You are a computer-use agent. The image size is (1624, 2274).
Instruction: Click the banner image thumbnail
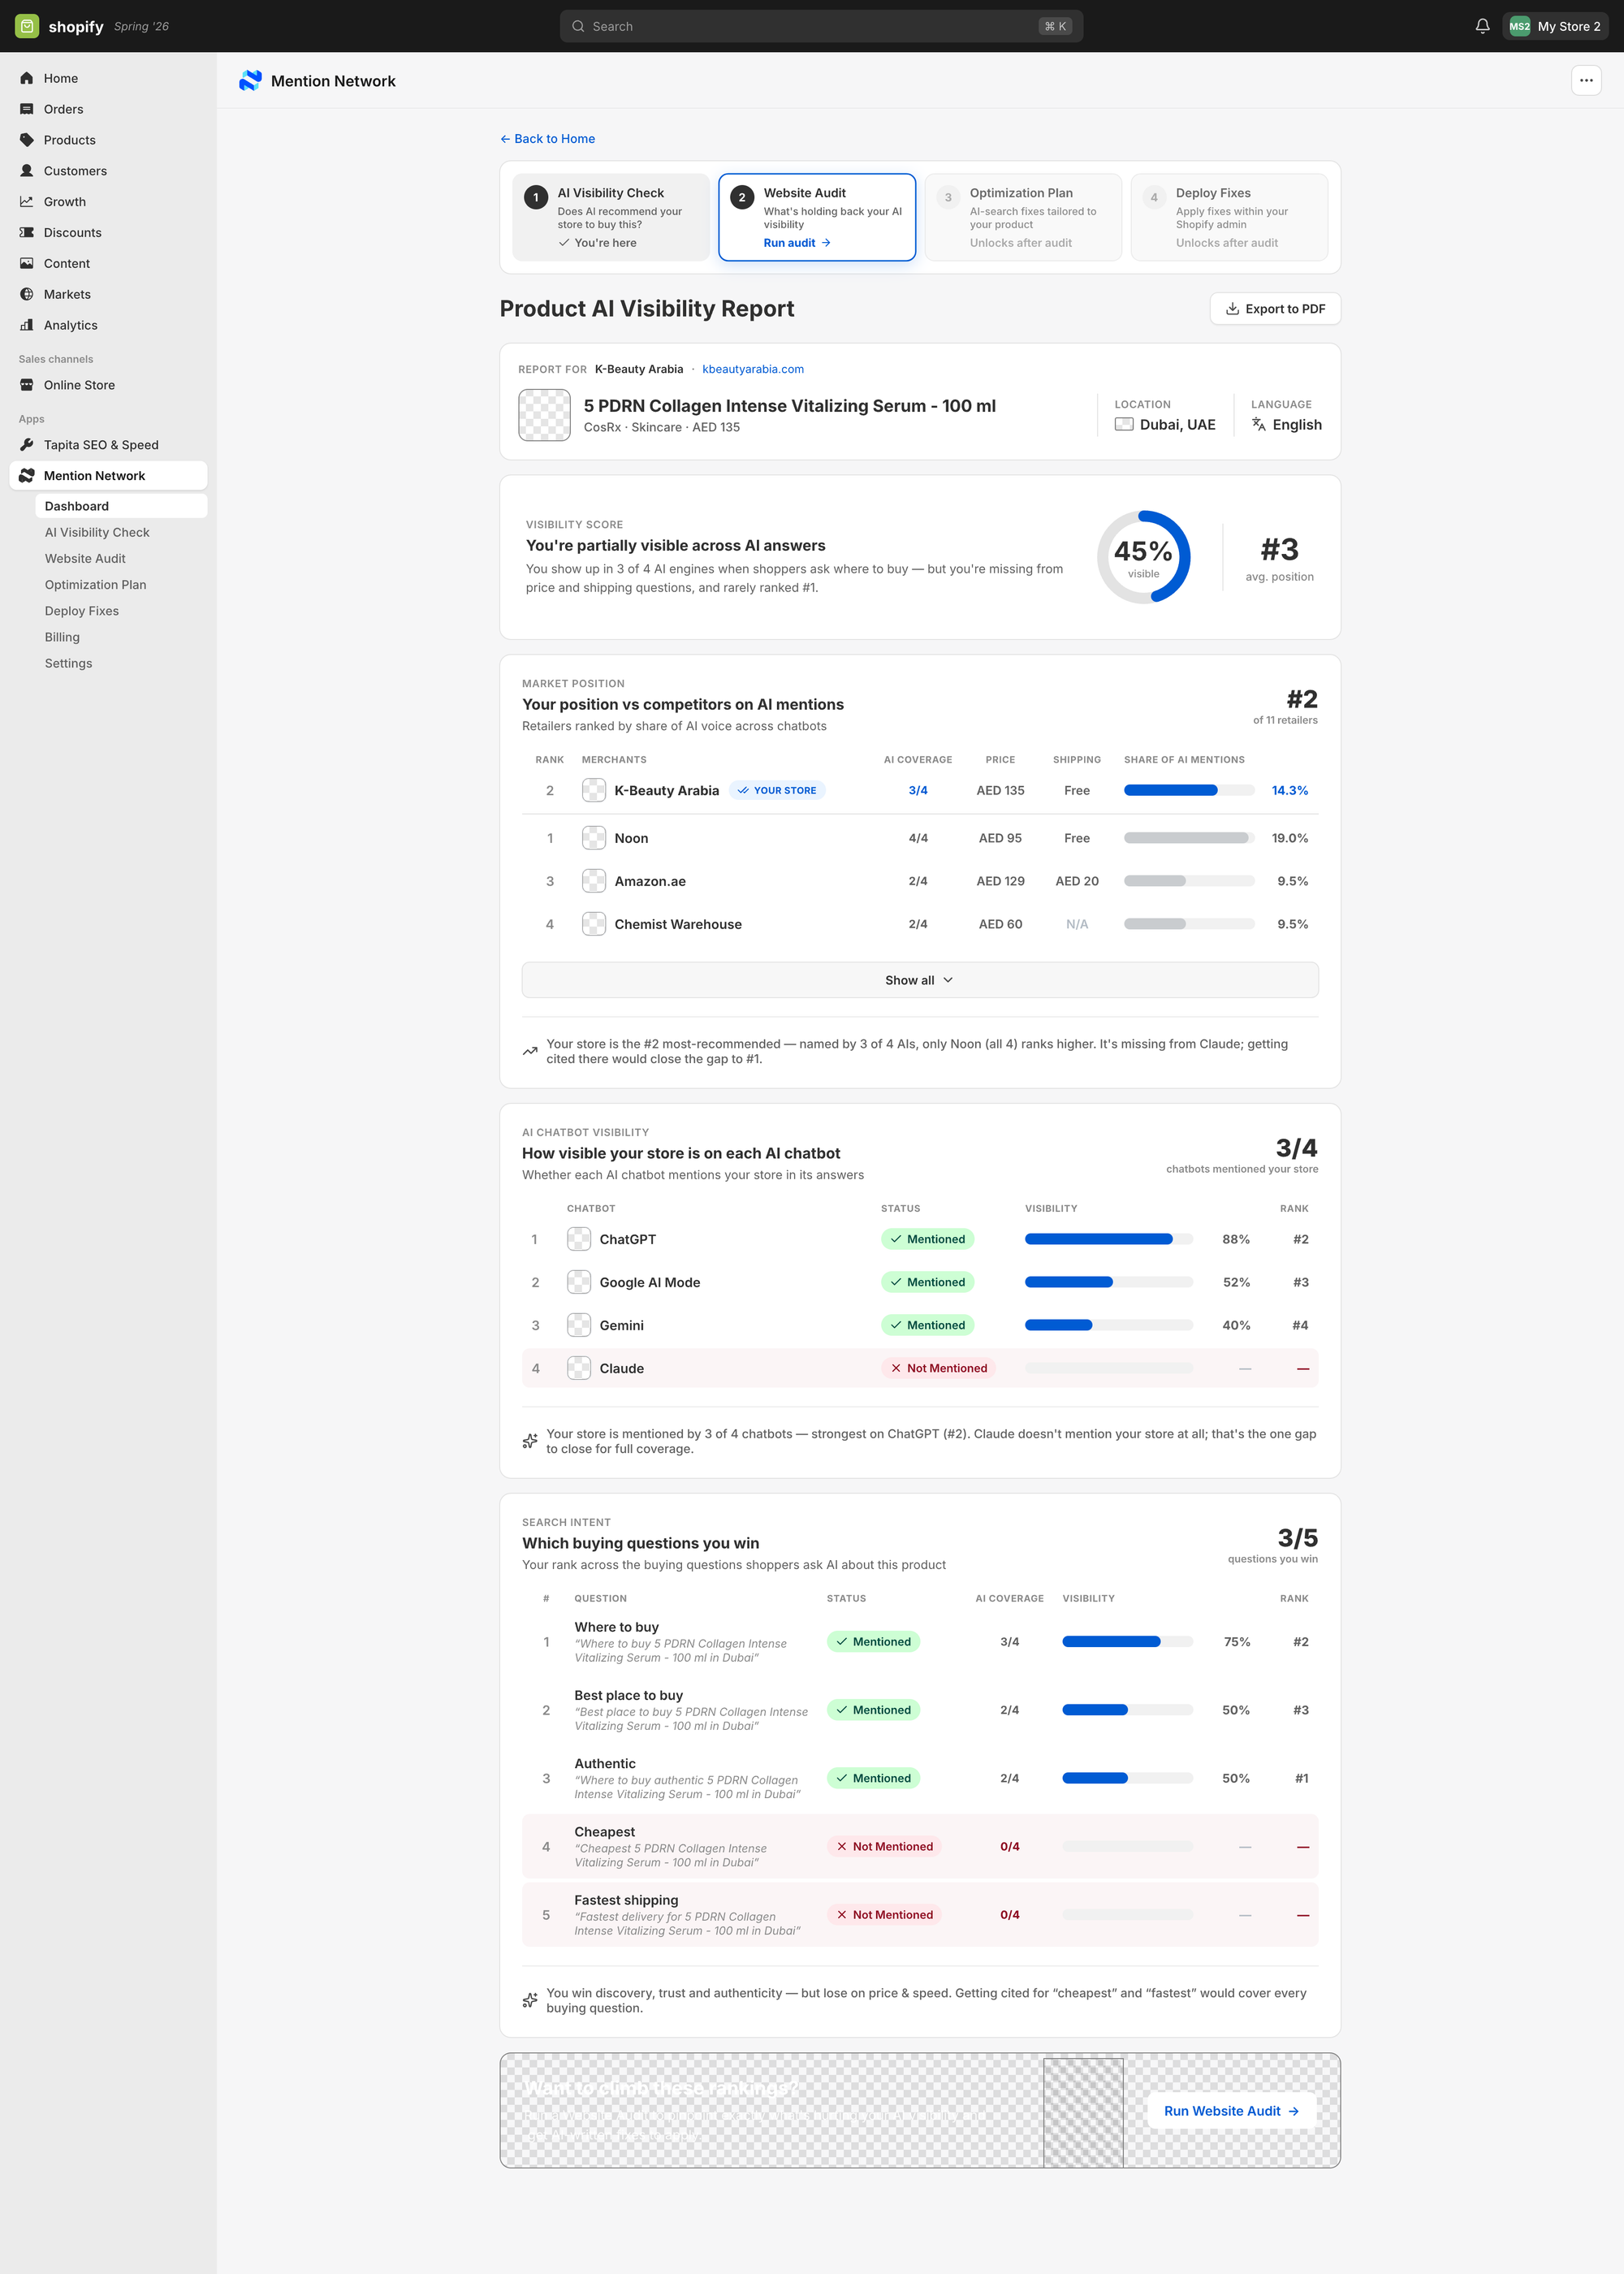1083,2112
